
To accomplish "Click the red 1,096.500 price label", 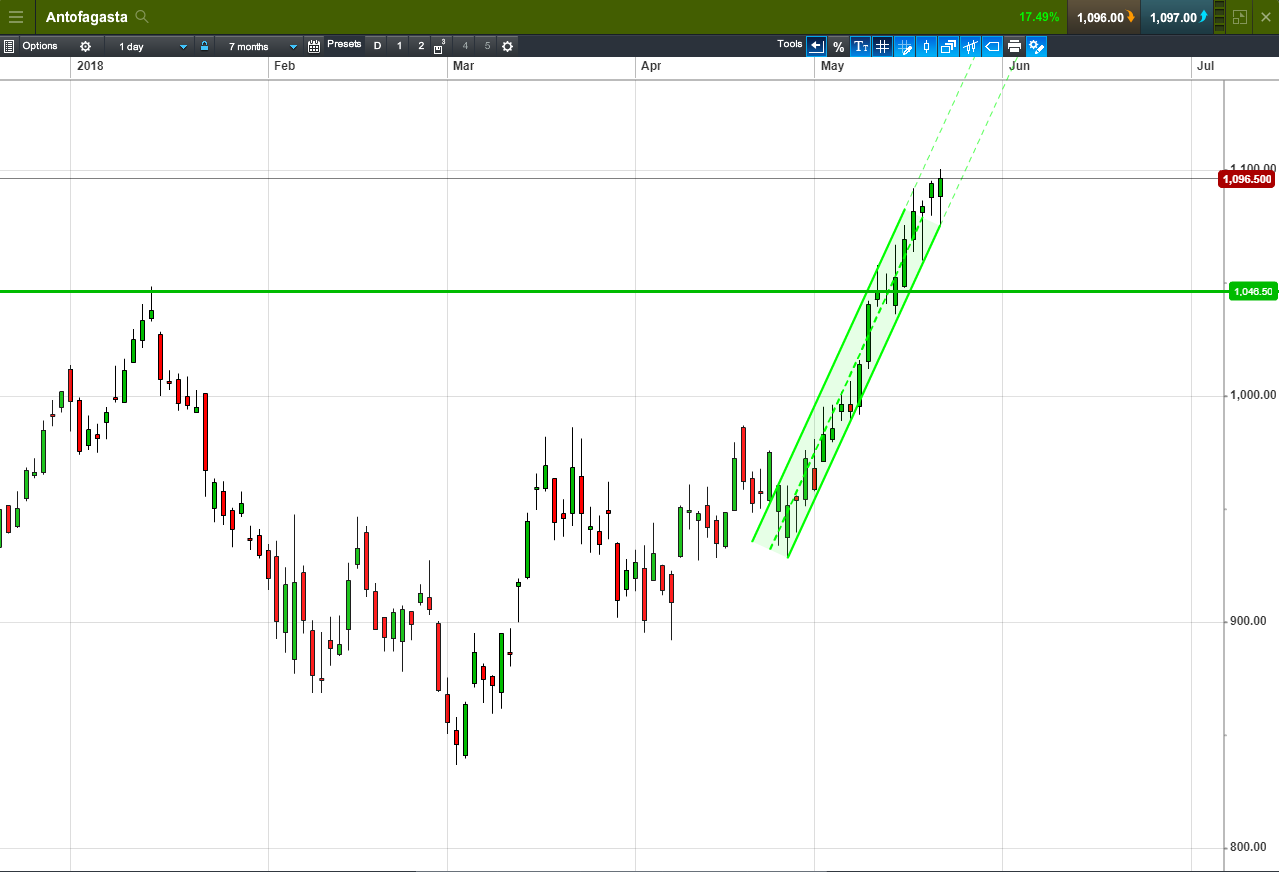I will [1246, 179].
